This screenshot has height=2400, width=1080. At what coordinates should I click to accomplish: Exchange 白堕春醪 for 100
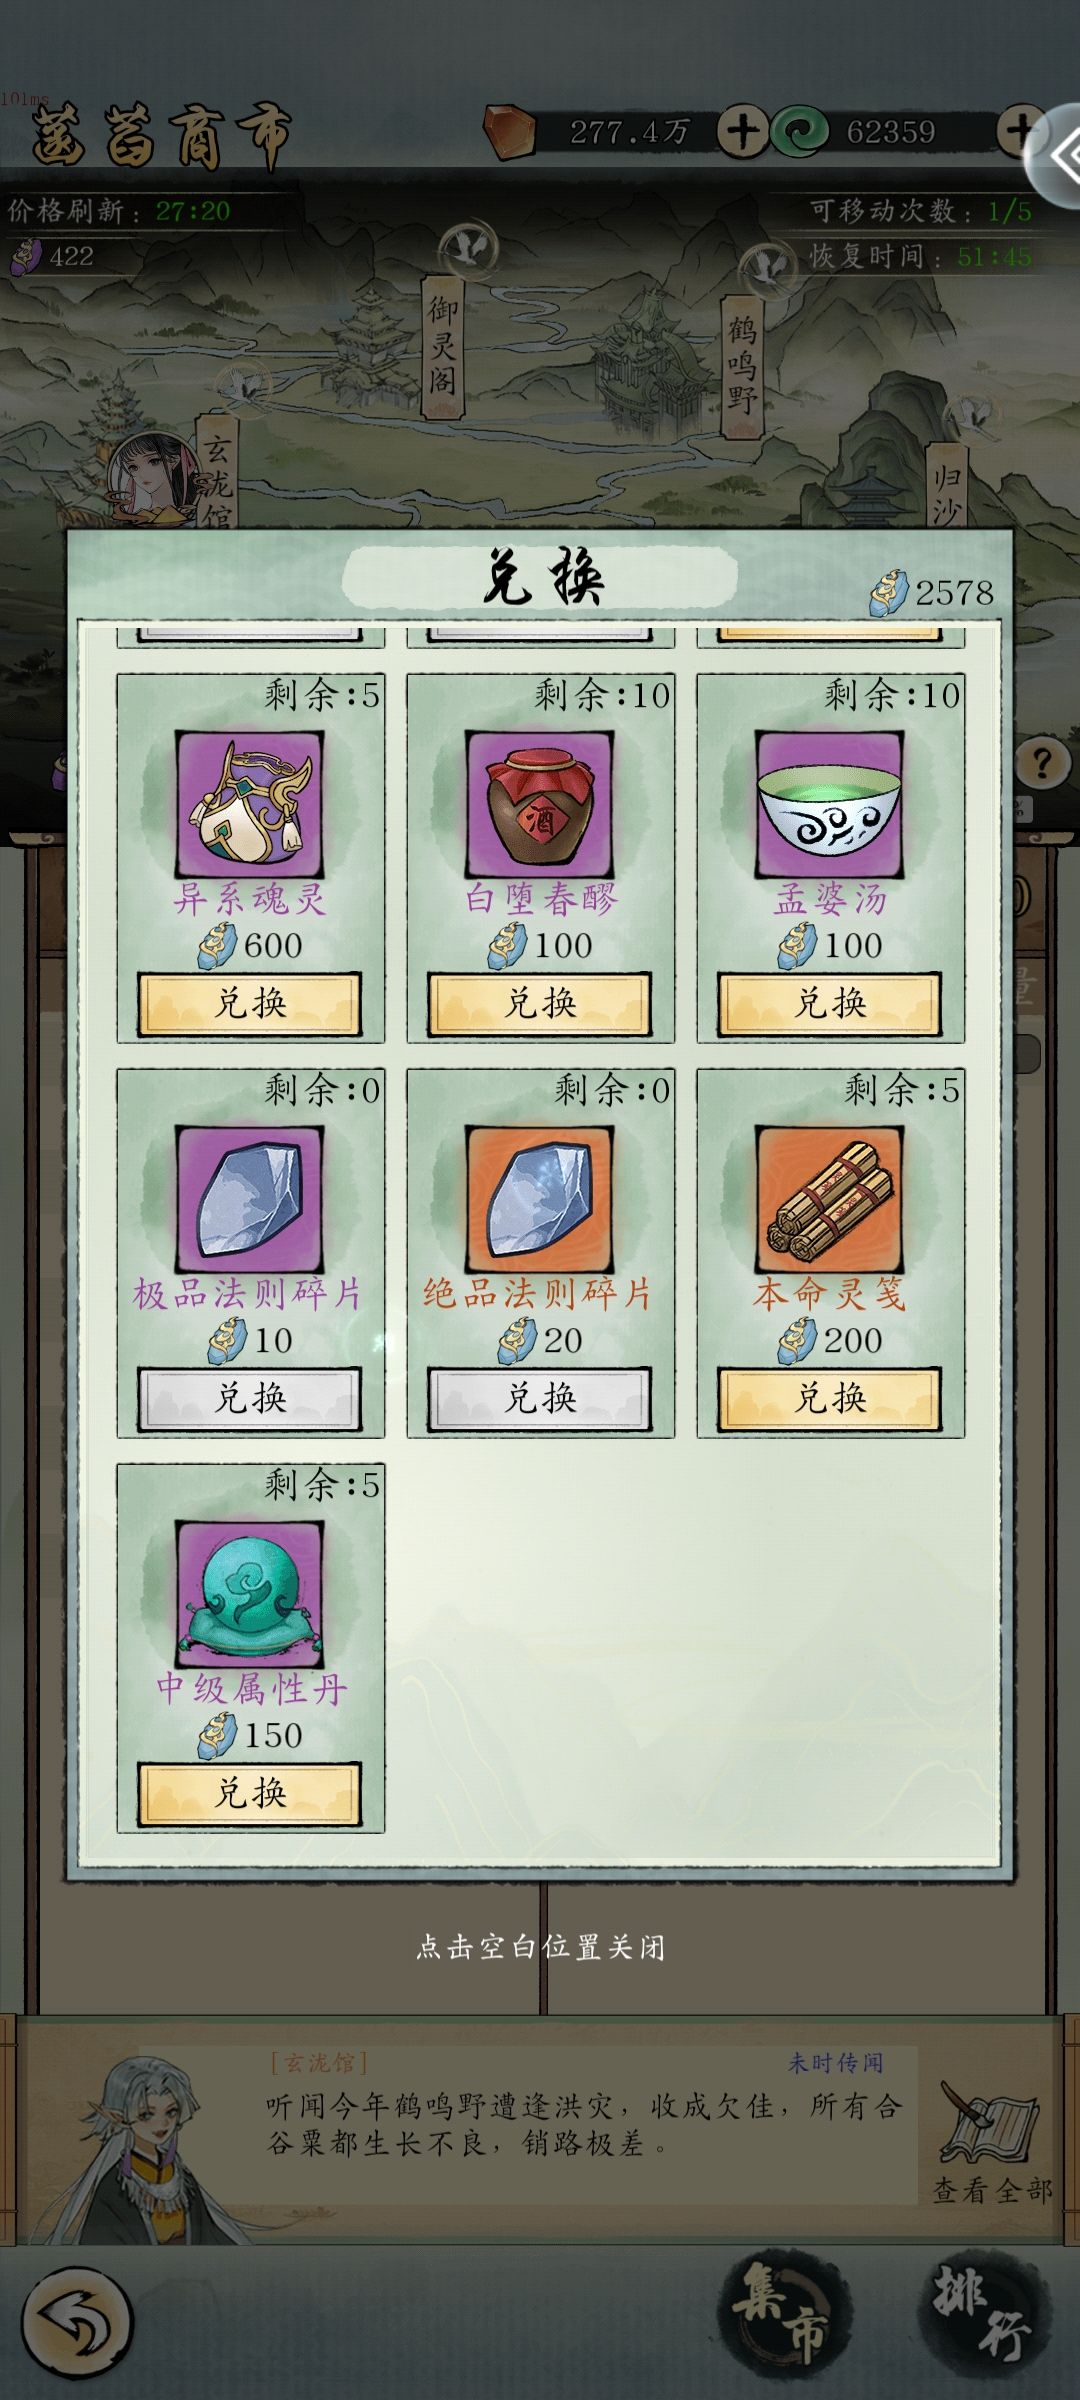coord(540,1003)
